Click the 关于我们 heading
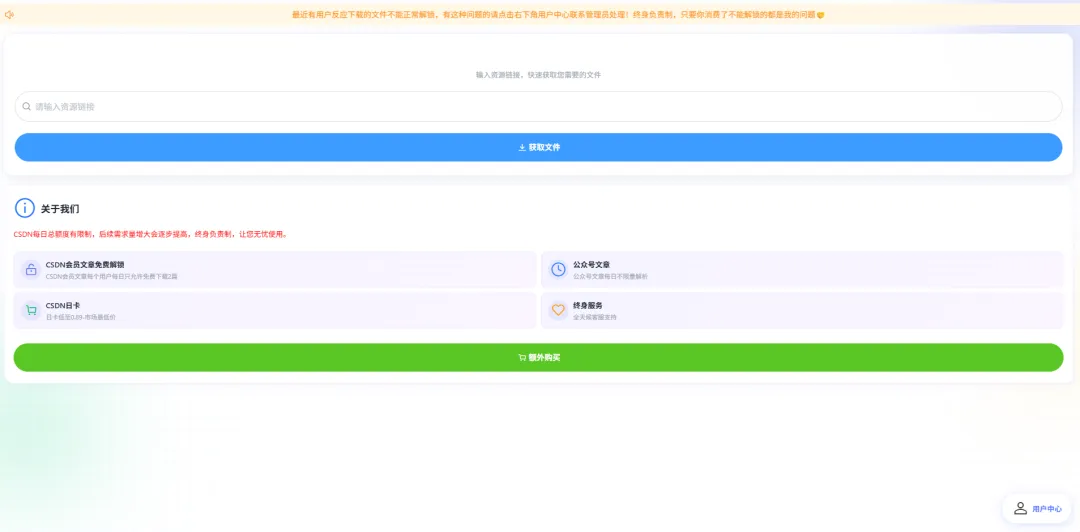1080x532 pixels. [60, 209]
